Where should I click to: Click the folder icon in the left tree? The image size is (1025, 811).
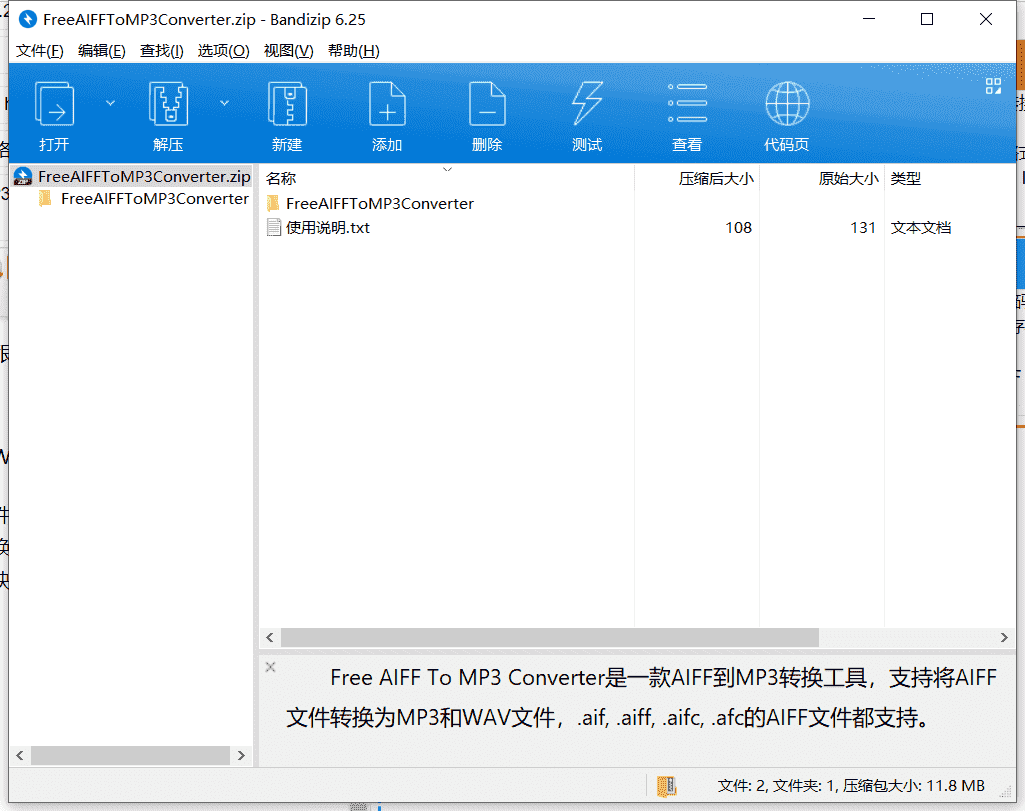(x=45, y=199)
